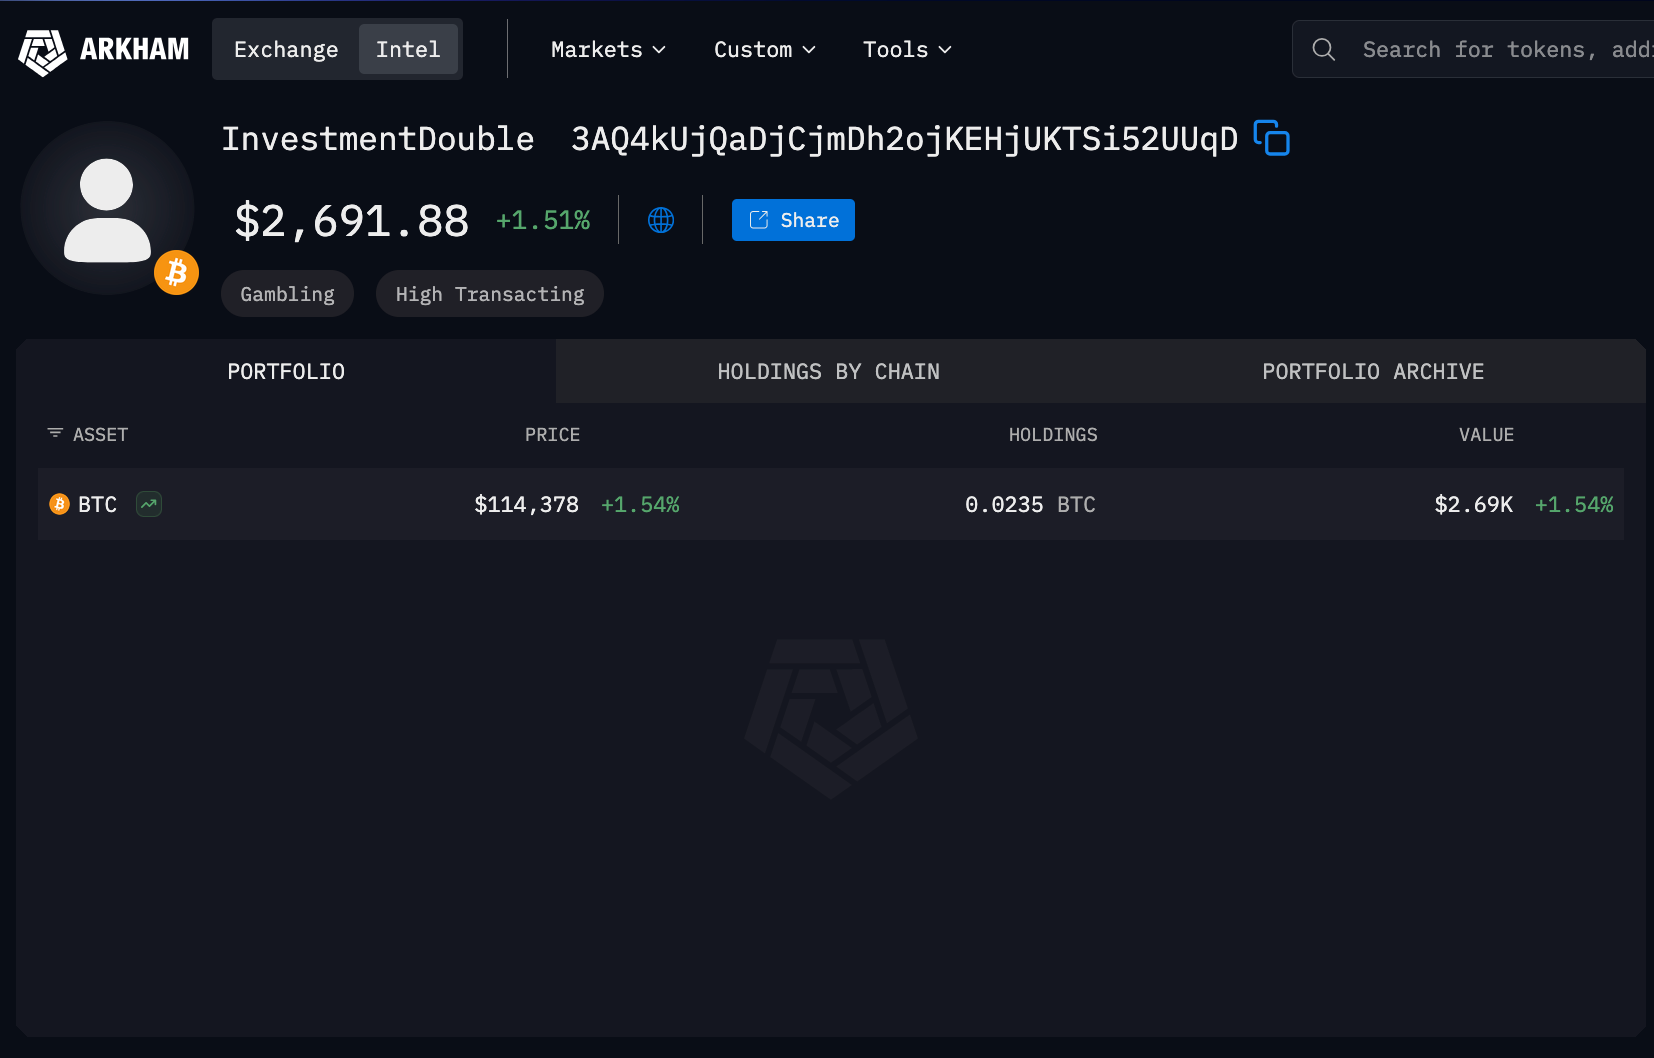The width and height of the screenshot is (1654, 1058).
Task: Click the 0.0235 BTC holdings value
Action: (x=1030, y=504)
